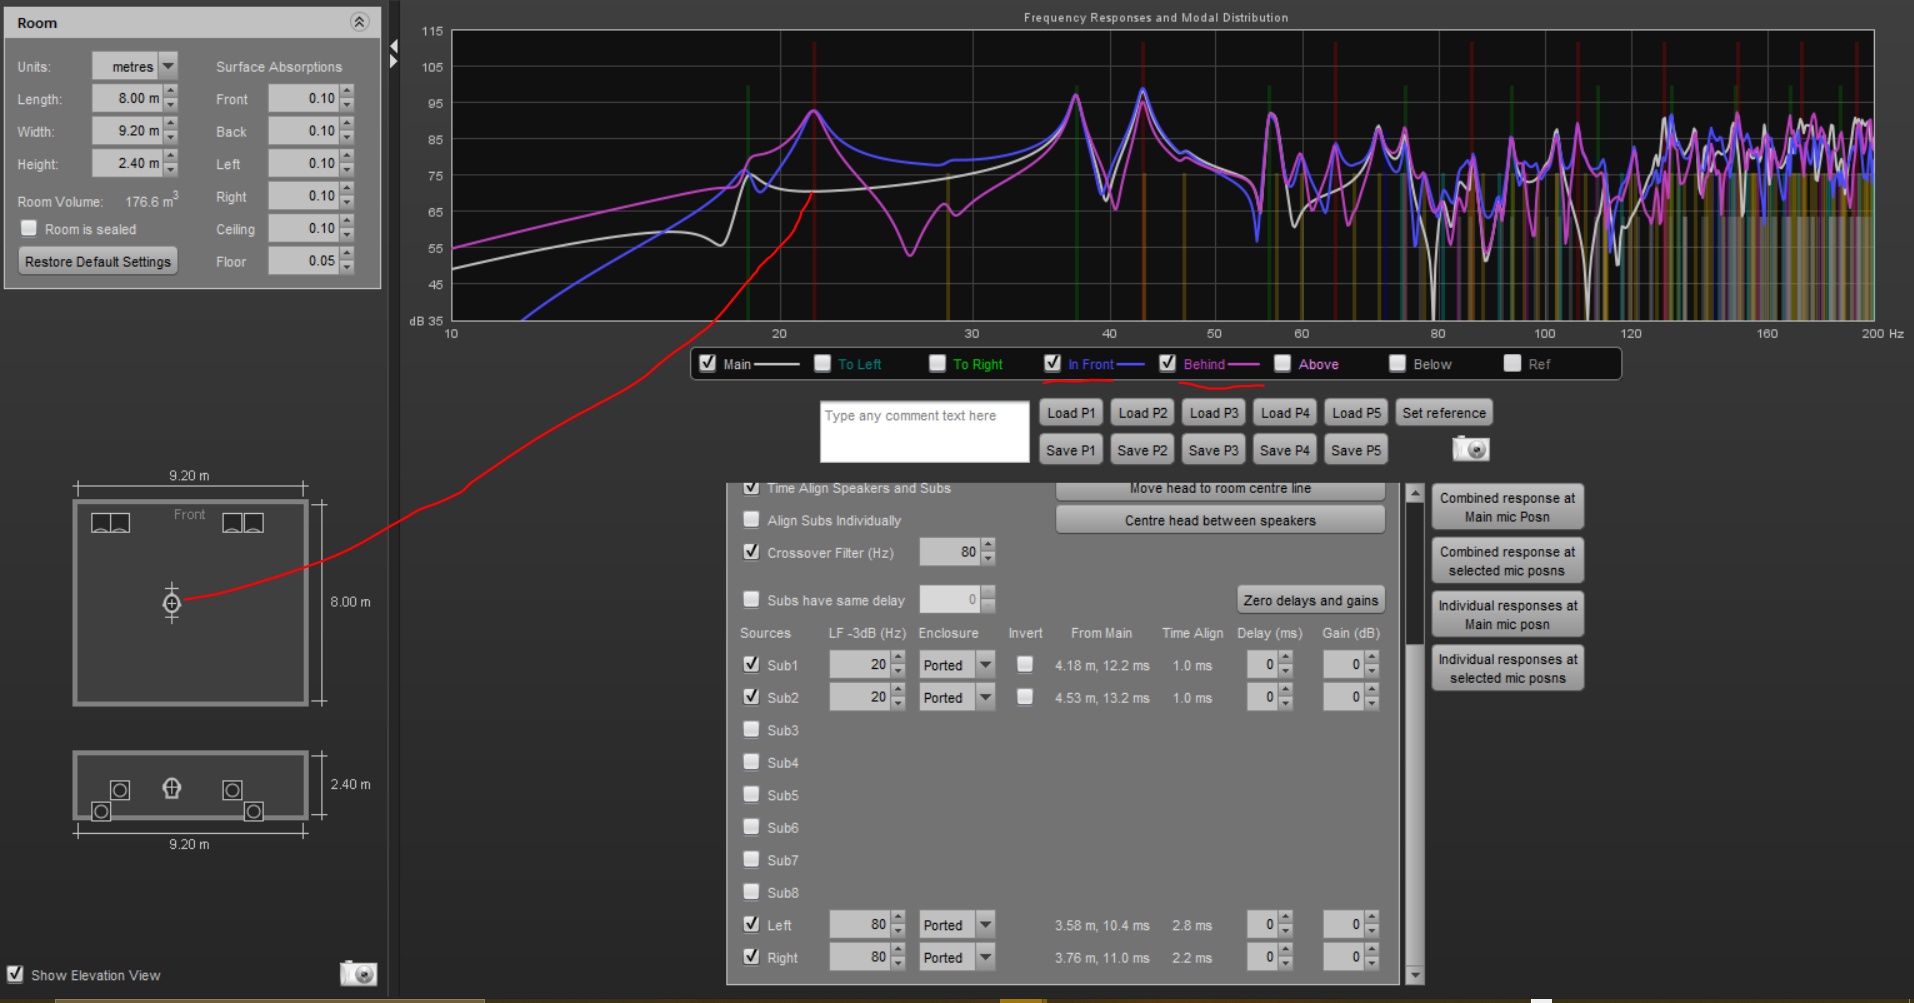This screenshot has width=1914, height=1003.
Task: Click the camera snapshot icon near Save P5
Action: click(x=1470, y=449)
